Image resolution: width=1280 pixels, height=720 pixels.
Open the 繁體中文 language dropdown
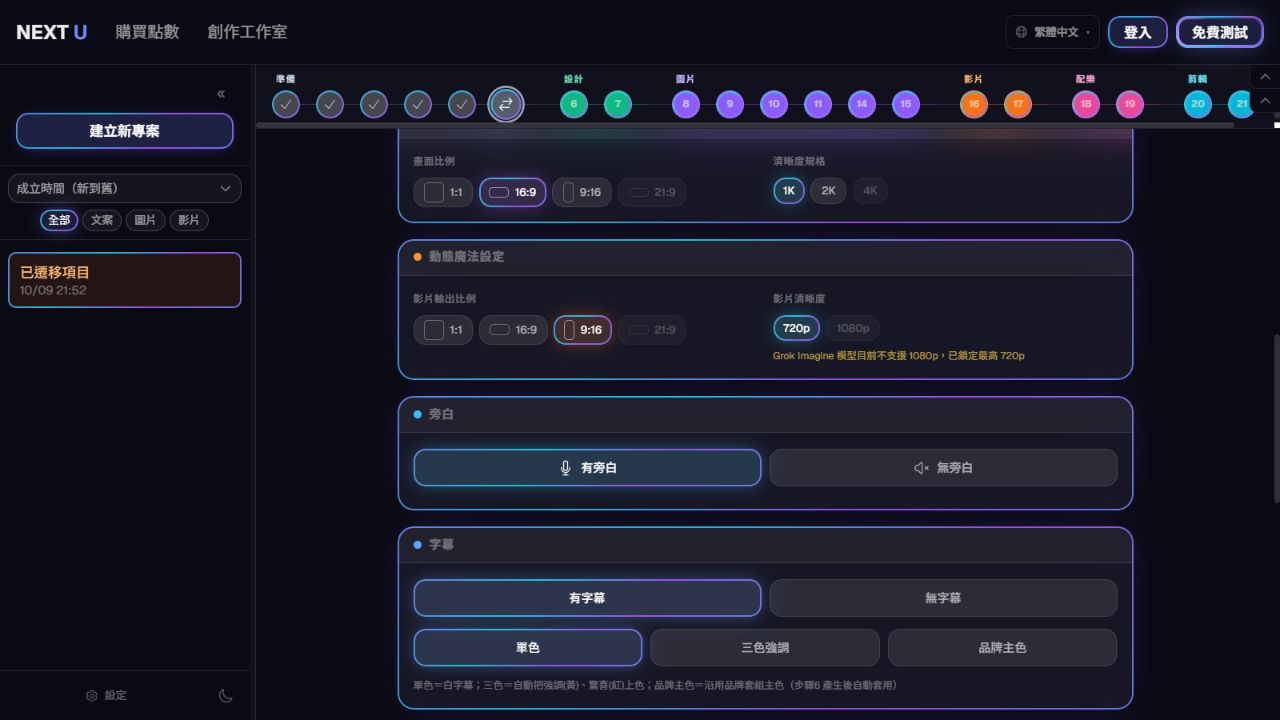[1052, 32]
